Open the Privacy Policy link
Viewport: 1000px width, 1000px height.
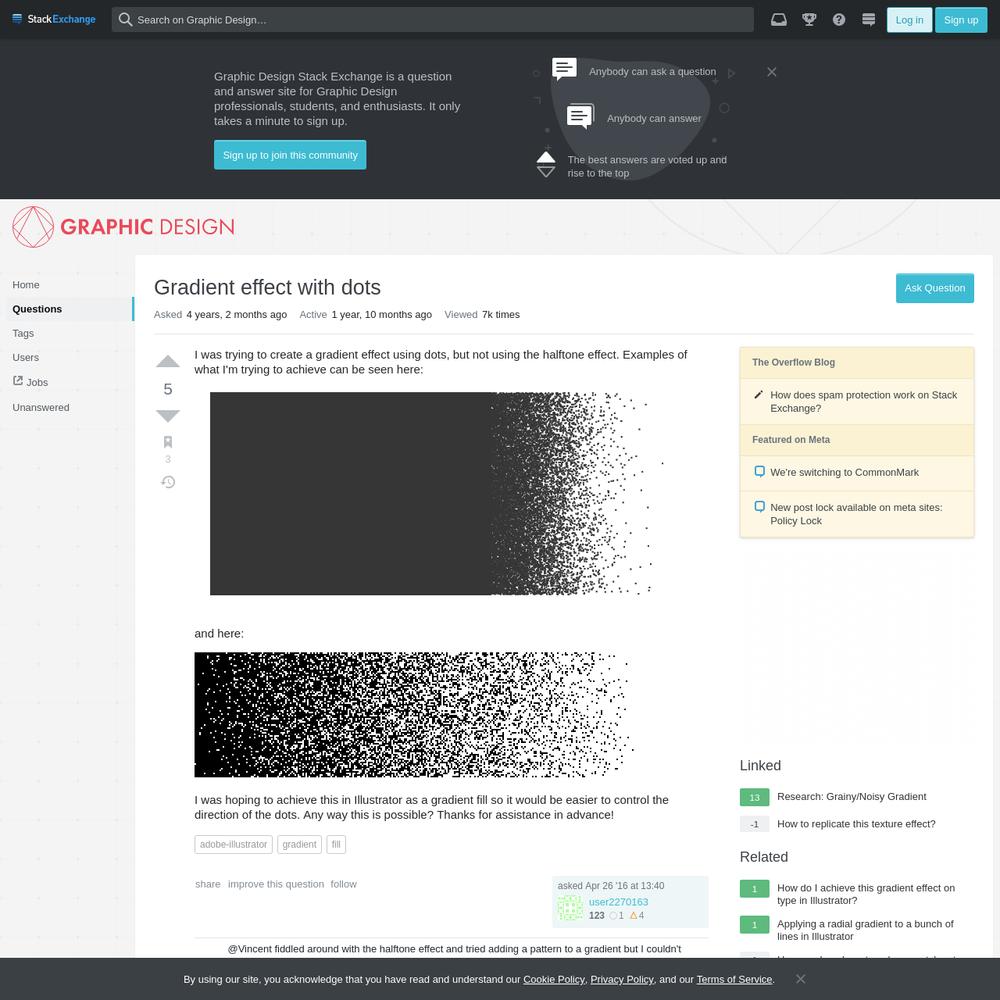click(x=622, y=979)
